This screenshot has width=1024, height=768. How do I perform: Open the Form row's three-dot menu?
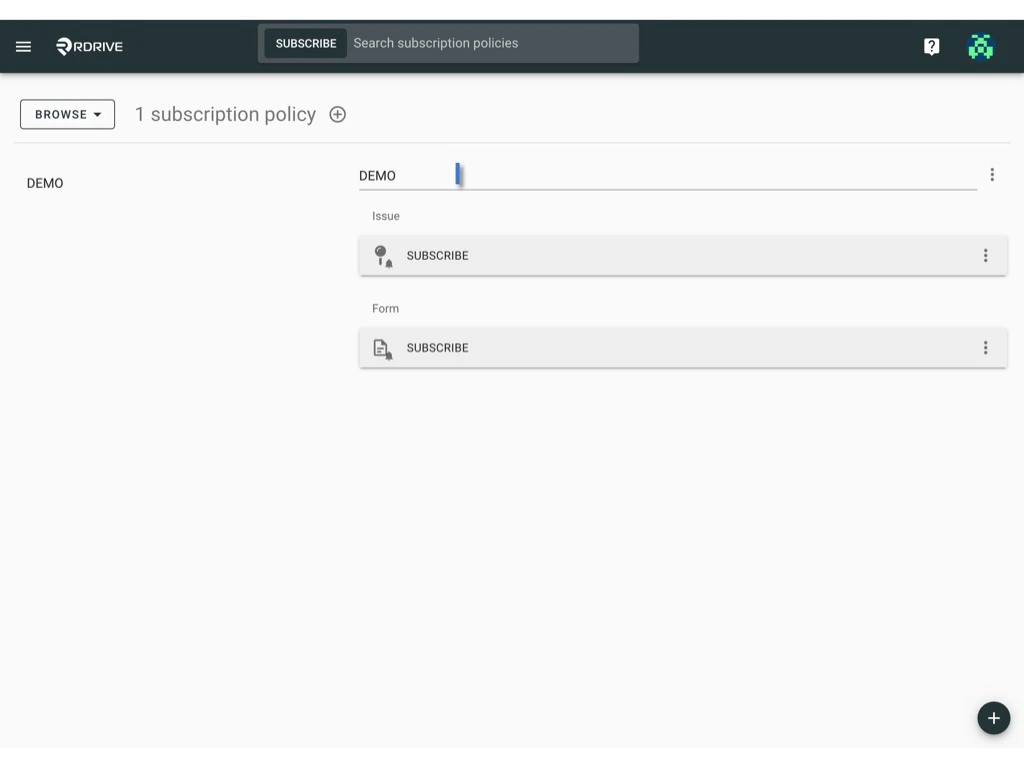(986, 348)
